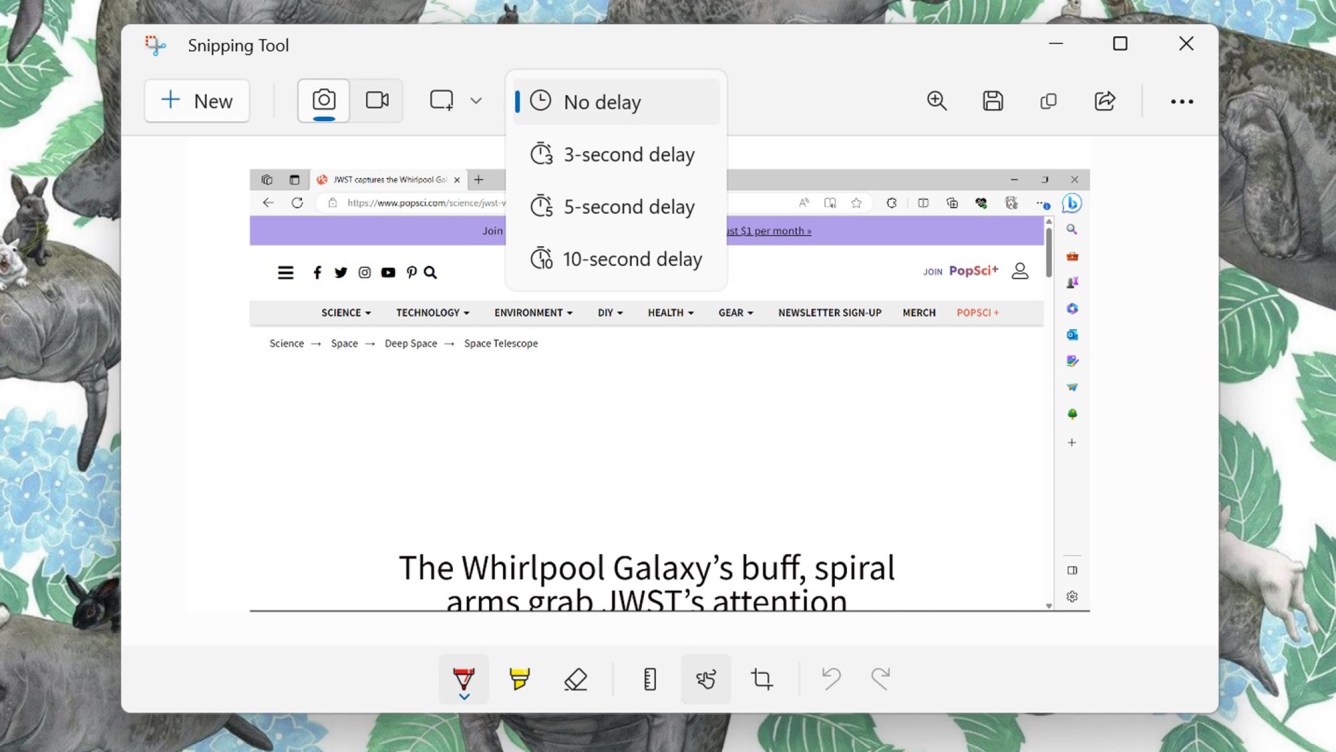Undo the last edit
Viewport: 1336px width, 752px height.
coord(830,679)
